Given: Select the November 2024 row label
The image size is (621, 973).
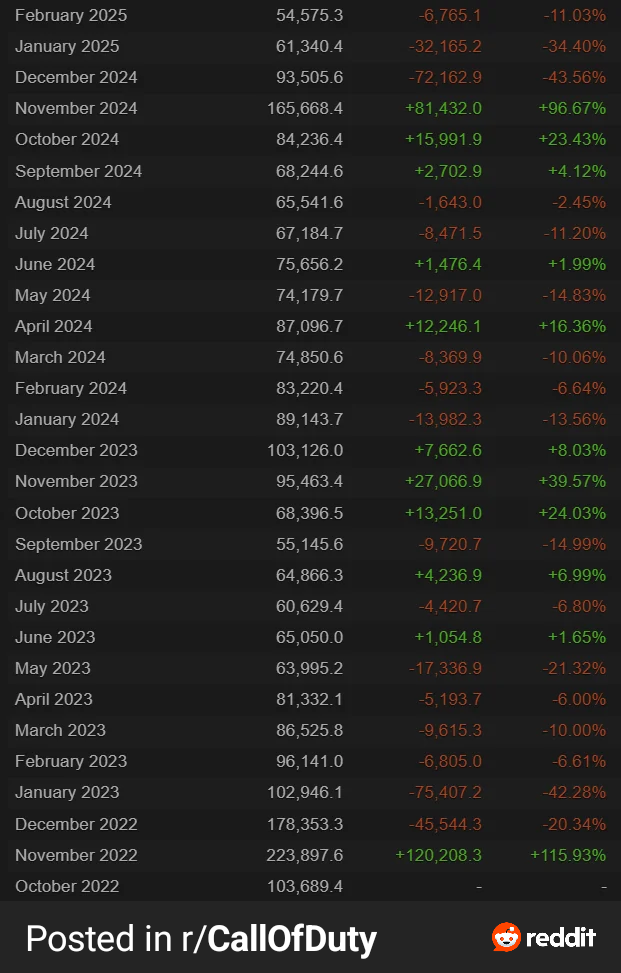Looking at the screenshot, I should pyautogui.click(x=76, y=109).
